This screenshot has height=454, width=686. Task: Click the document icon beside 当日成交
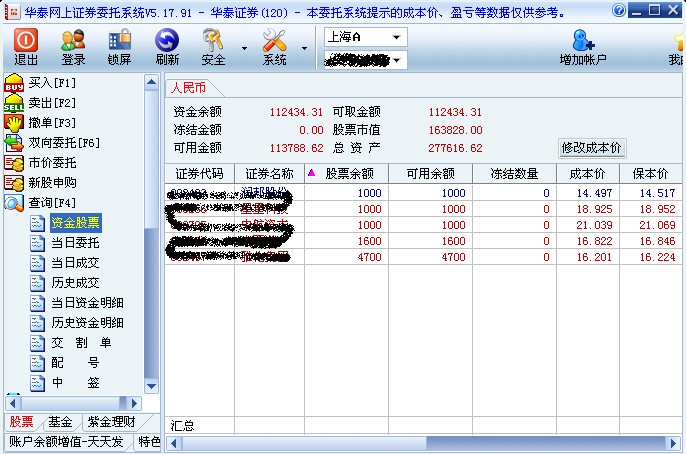click(x=37, y=263)
